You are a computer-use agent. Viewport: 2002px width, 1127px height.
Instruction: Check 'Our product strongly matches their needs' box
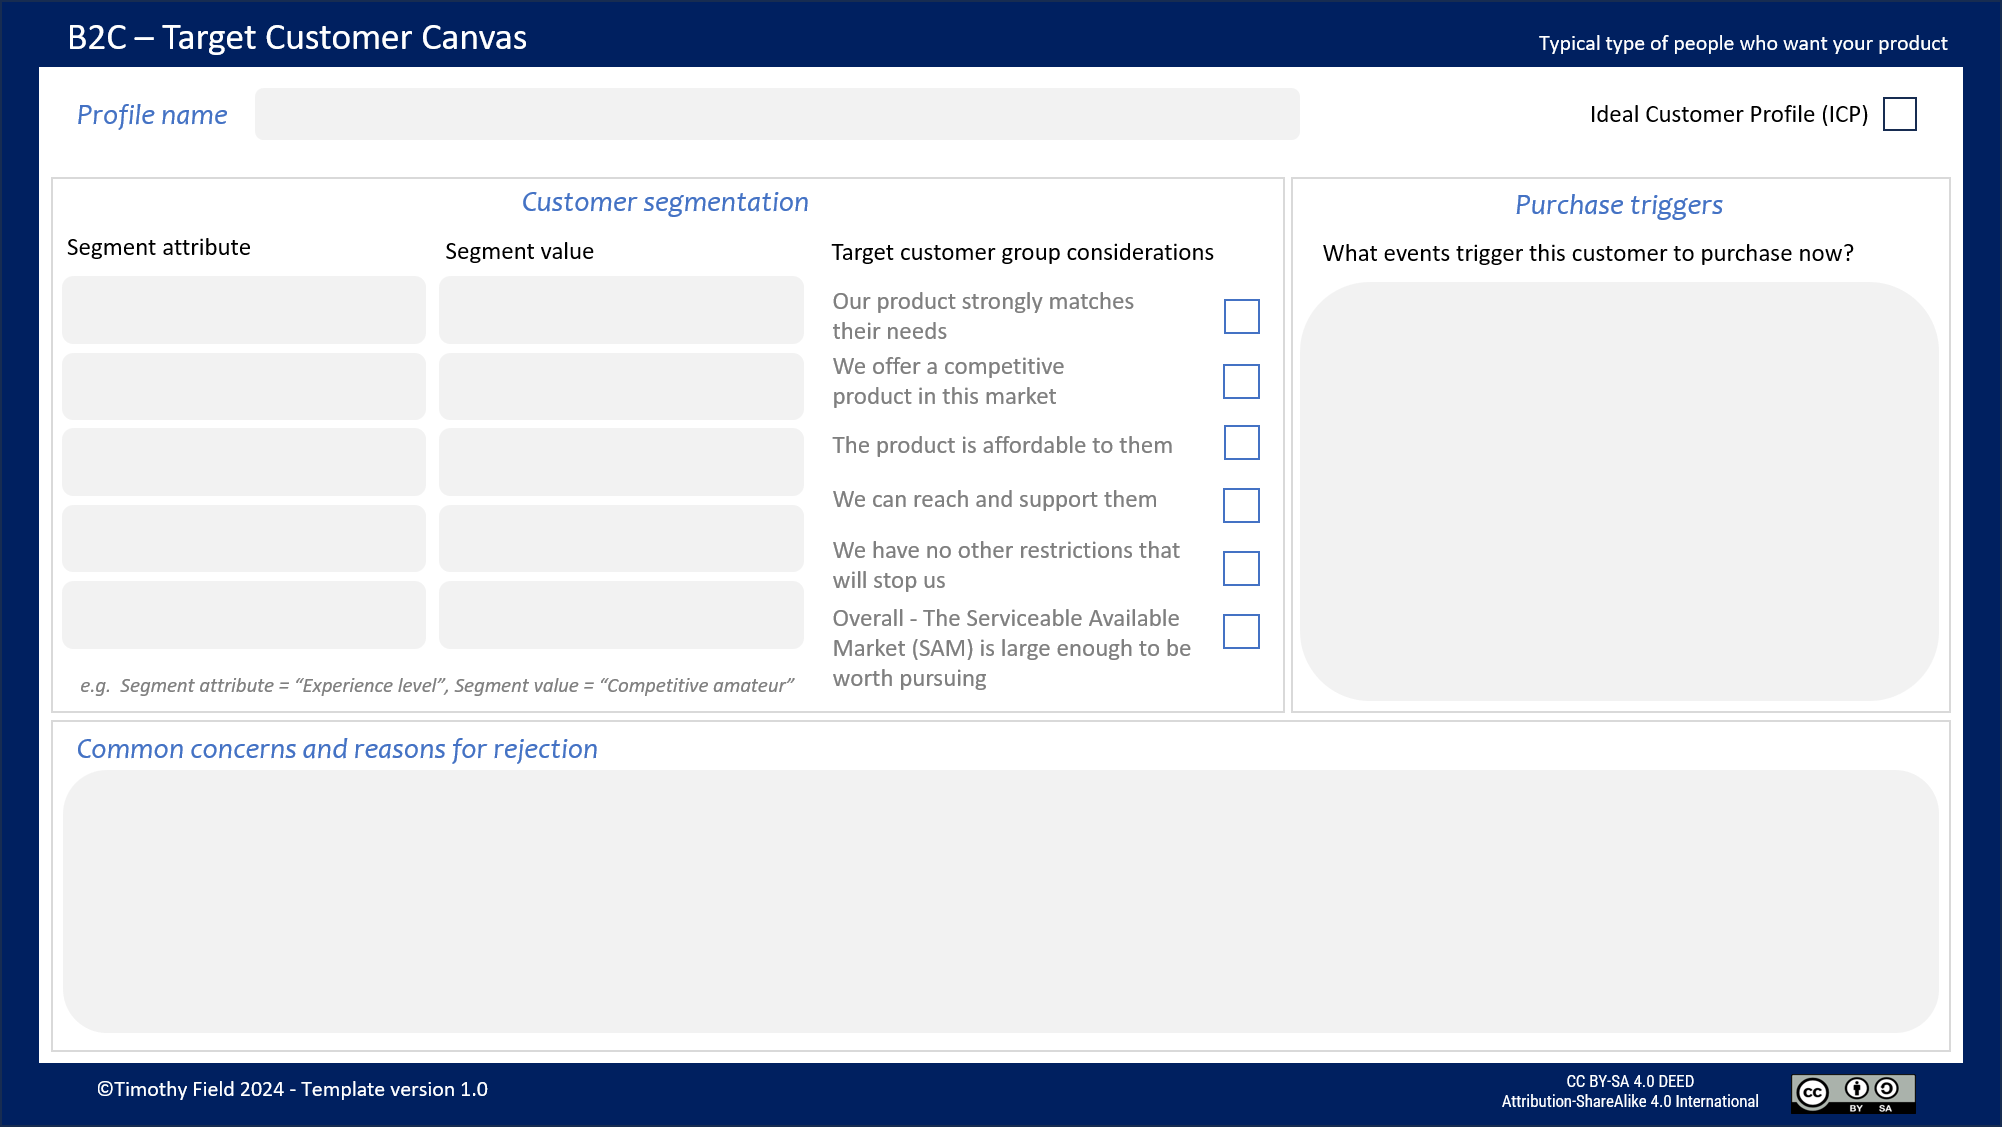1241,316
